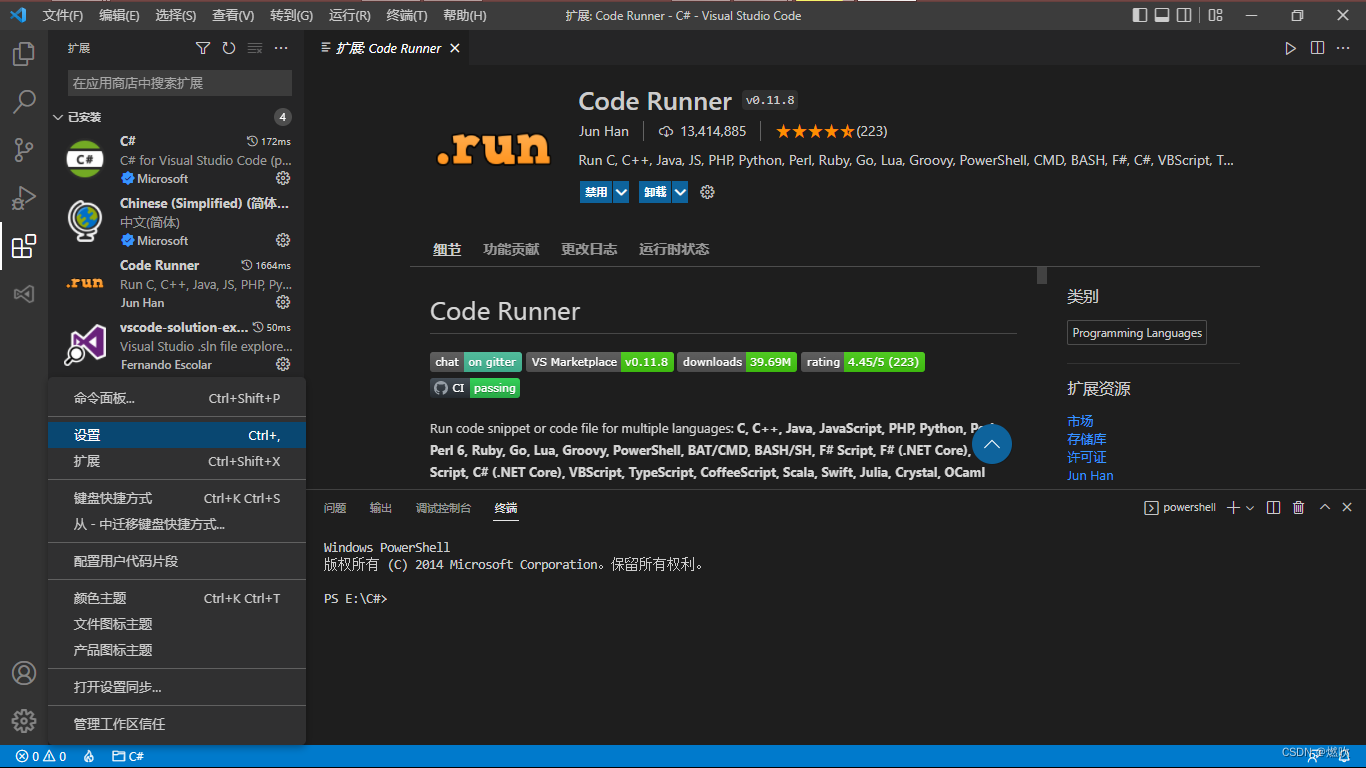
Task: Open the new terminal launch profile dropdown
Action: (1250, 508)
